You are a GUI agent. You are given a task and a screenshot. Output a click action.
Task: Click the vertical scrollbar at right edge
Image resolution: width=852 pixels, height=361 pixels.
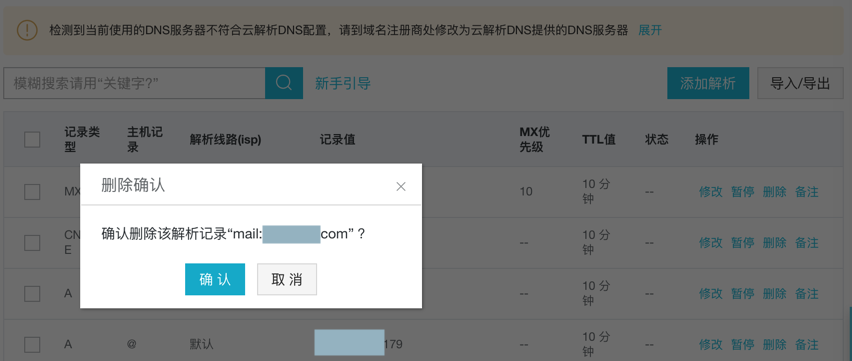pyautogui.click(x=849, y=332)
